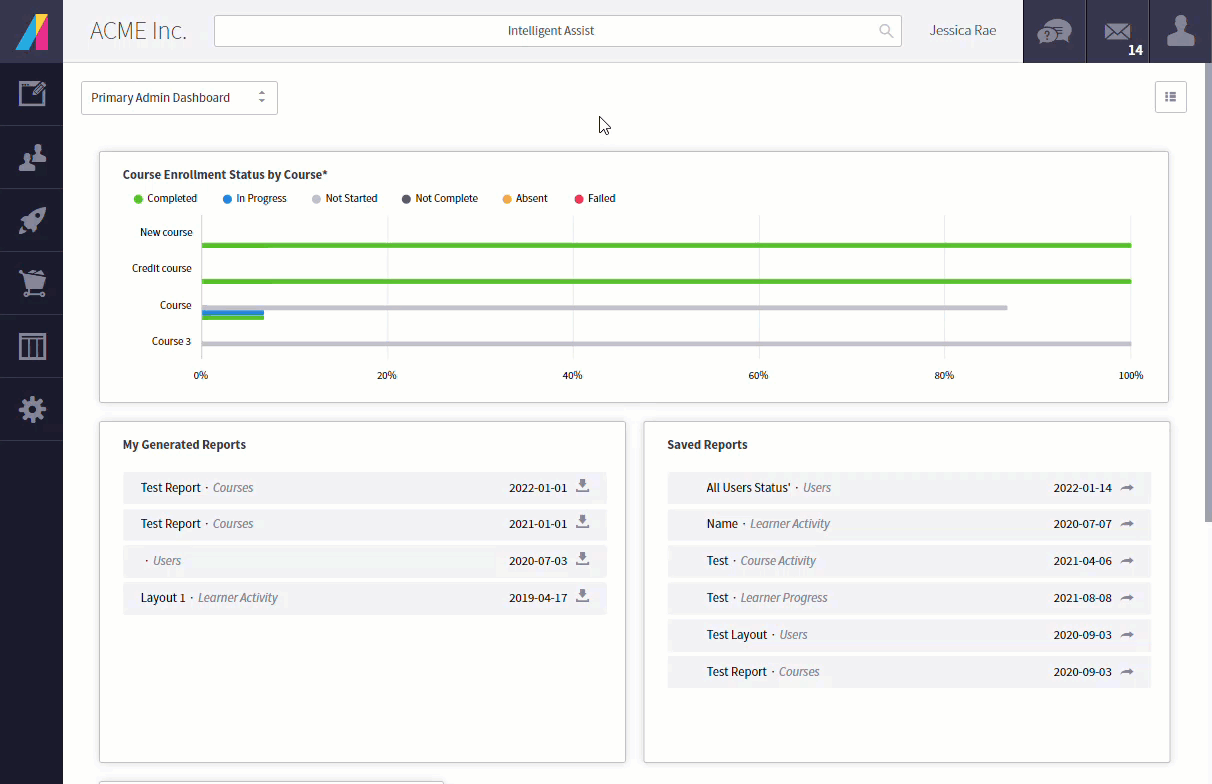Open Name Learner Activity arrow icon
Screen dimensions: 1212x784
1127,524
